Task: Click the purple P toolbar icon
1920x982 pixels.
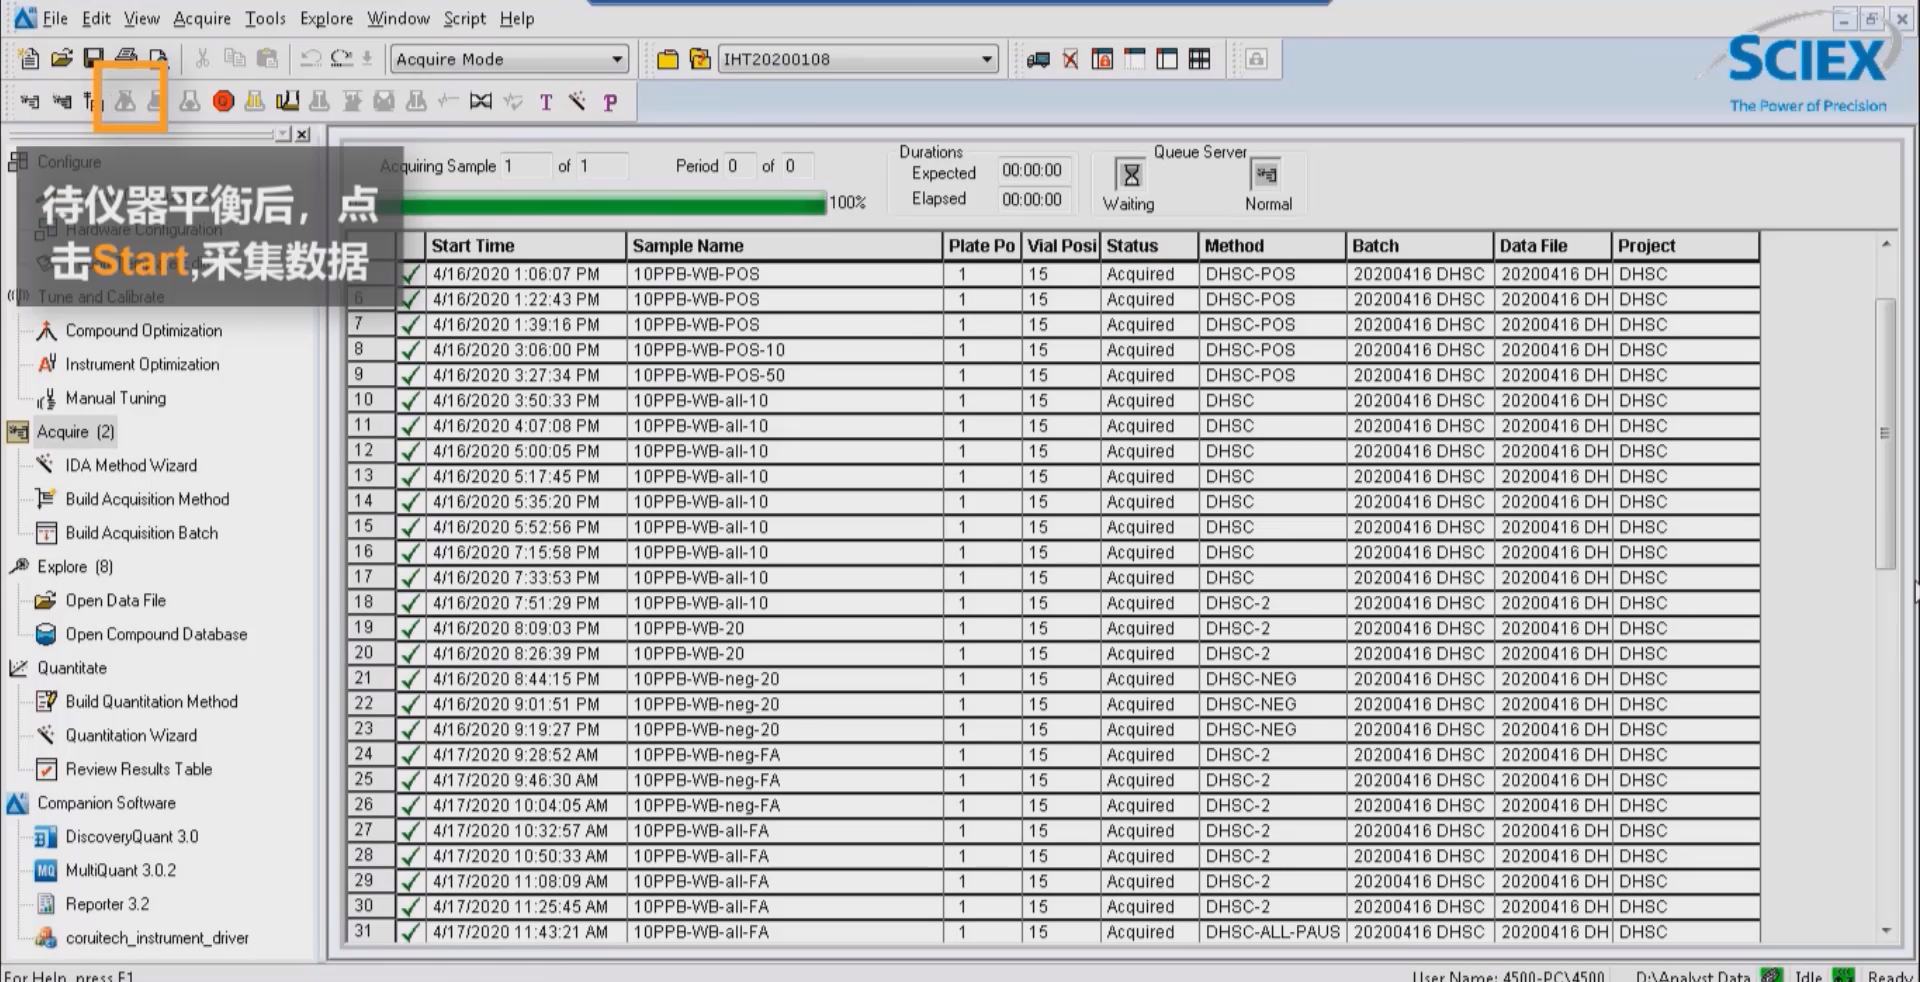Action: pyautogui.click(x=610, y=102)
